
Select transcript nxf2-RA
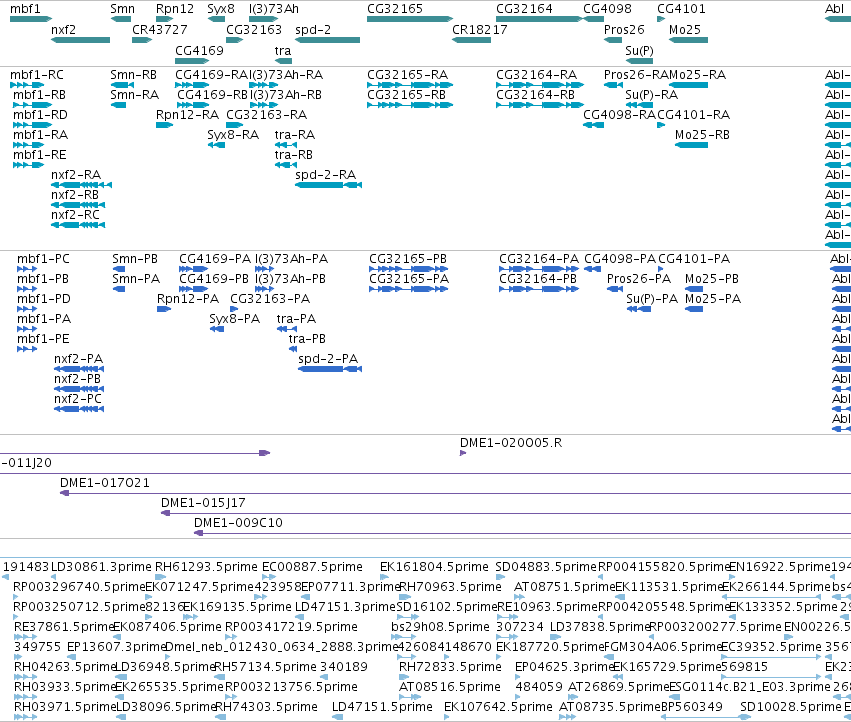(81, 185)
